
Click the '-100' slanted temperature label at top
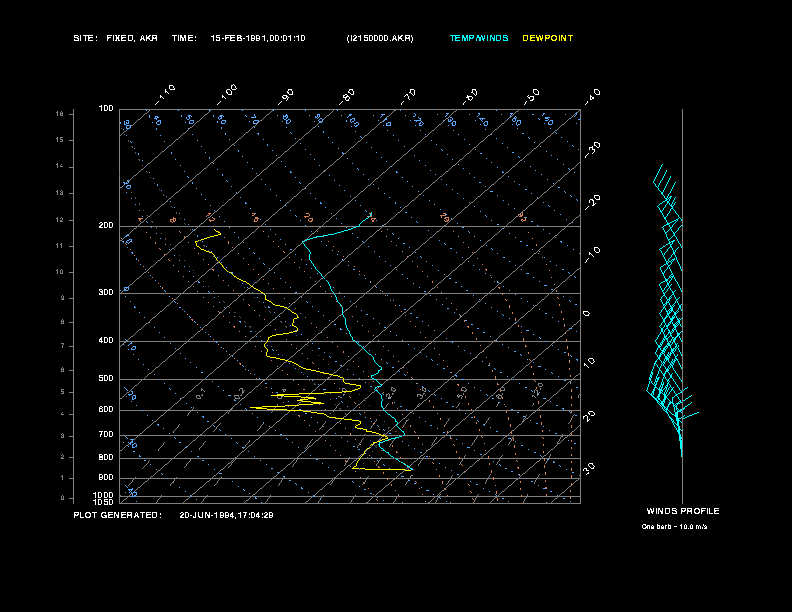(227, 95)
